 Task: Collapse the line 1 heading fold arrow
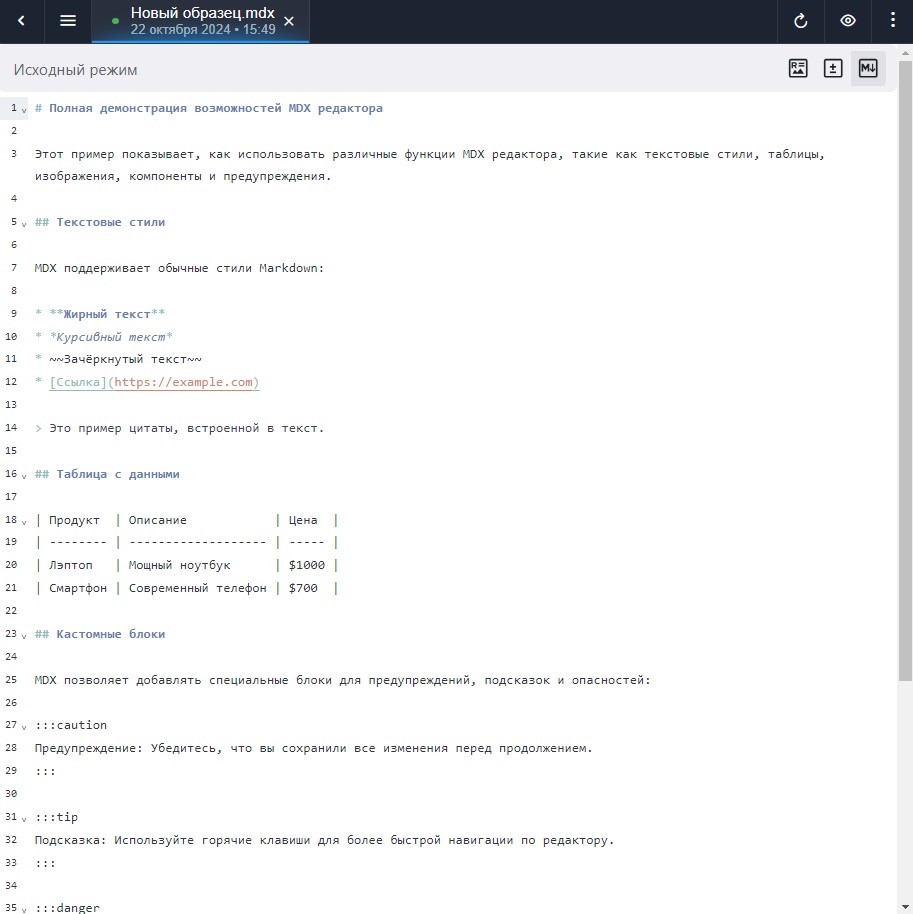point(24,110)
